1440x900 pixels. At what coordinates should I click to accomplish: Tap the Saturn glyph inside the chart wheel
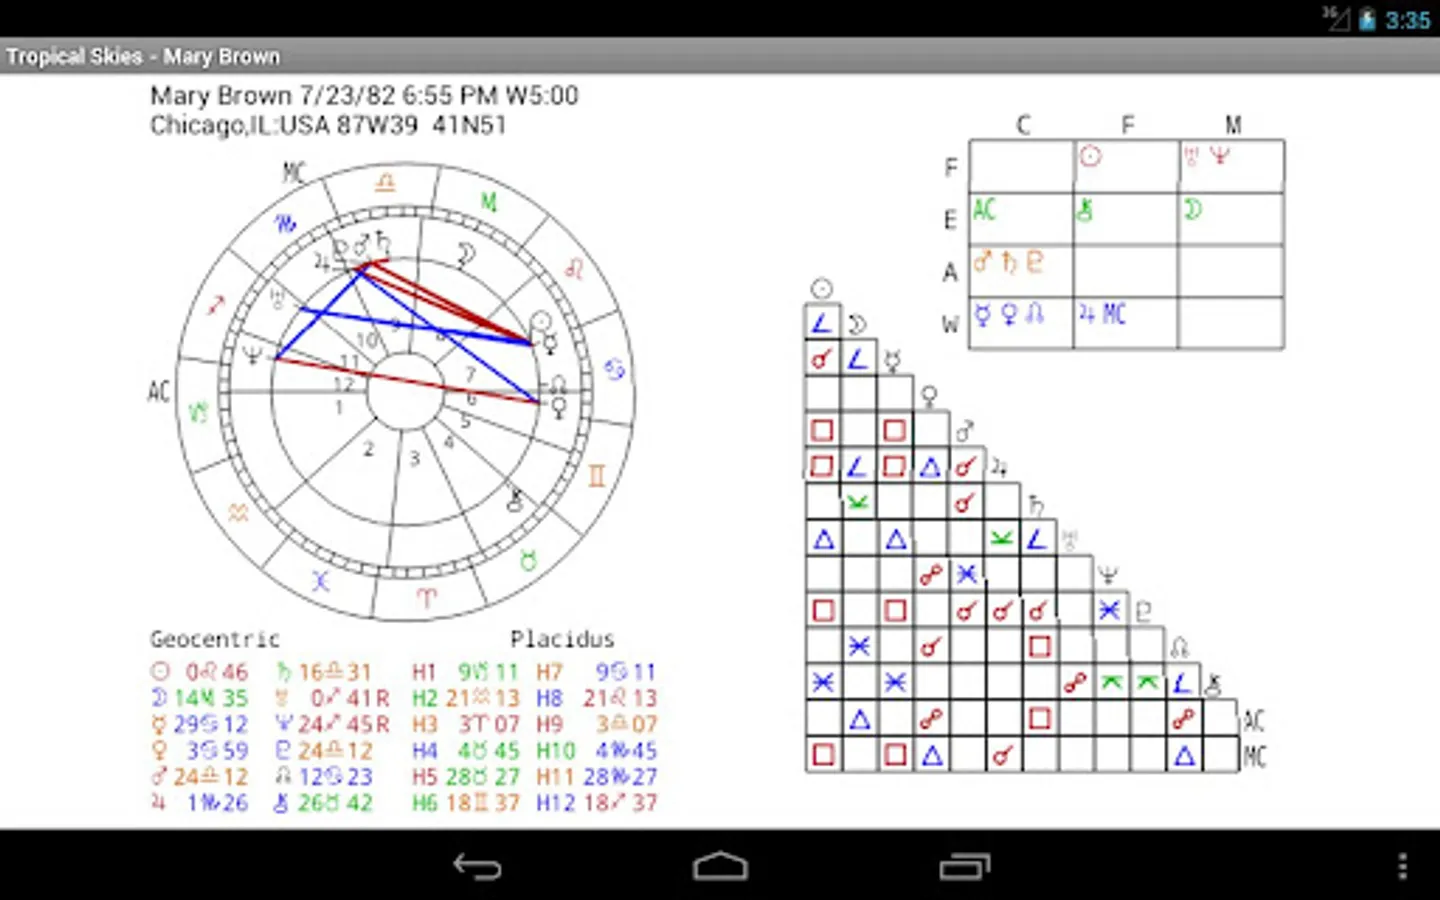382,242
